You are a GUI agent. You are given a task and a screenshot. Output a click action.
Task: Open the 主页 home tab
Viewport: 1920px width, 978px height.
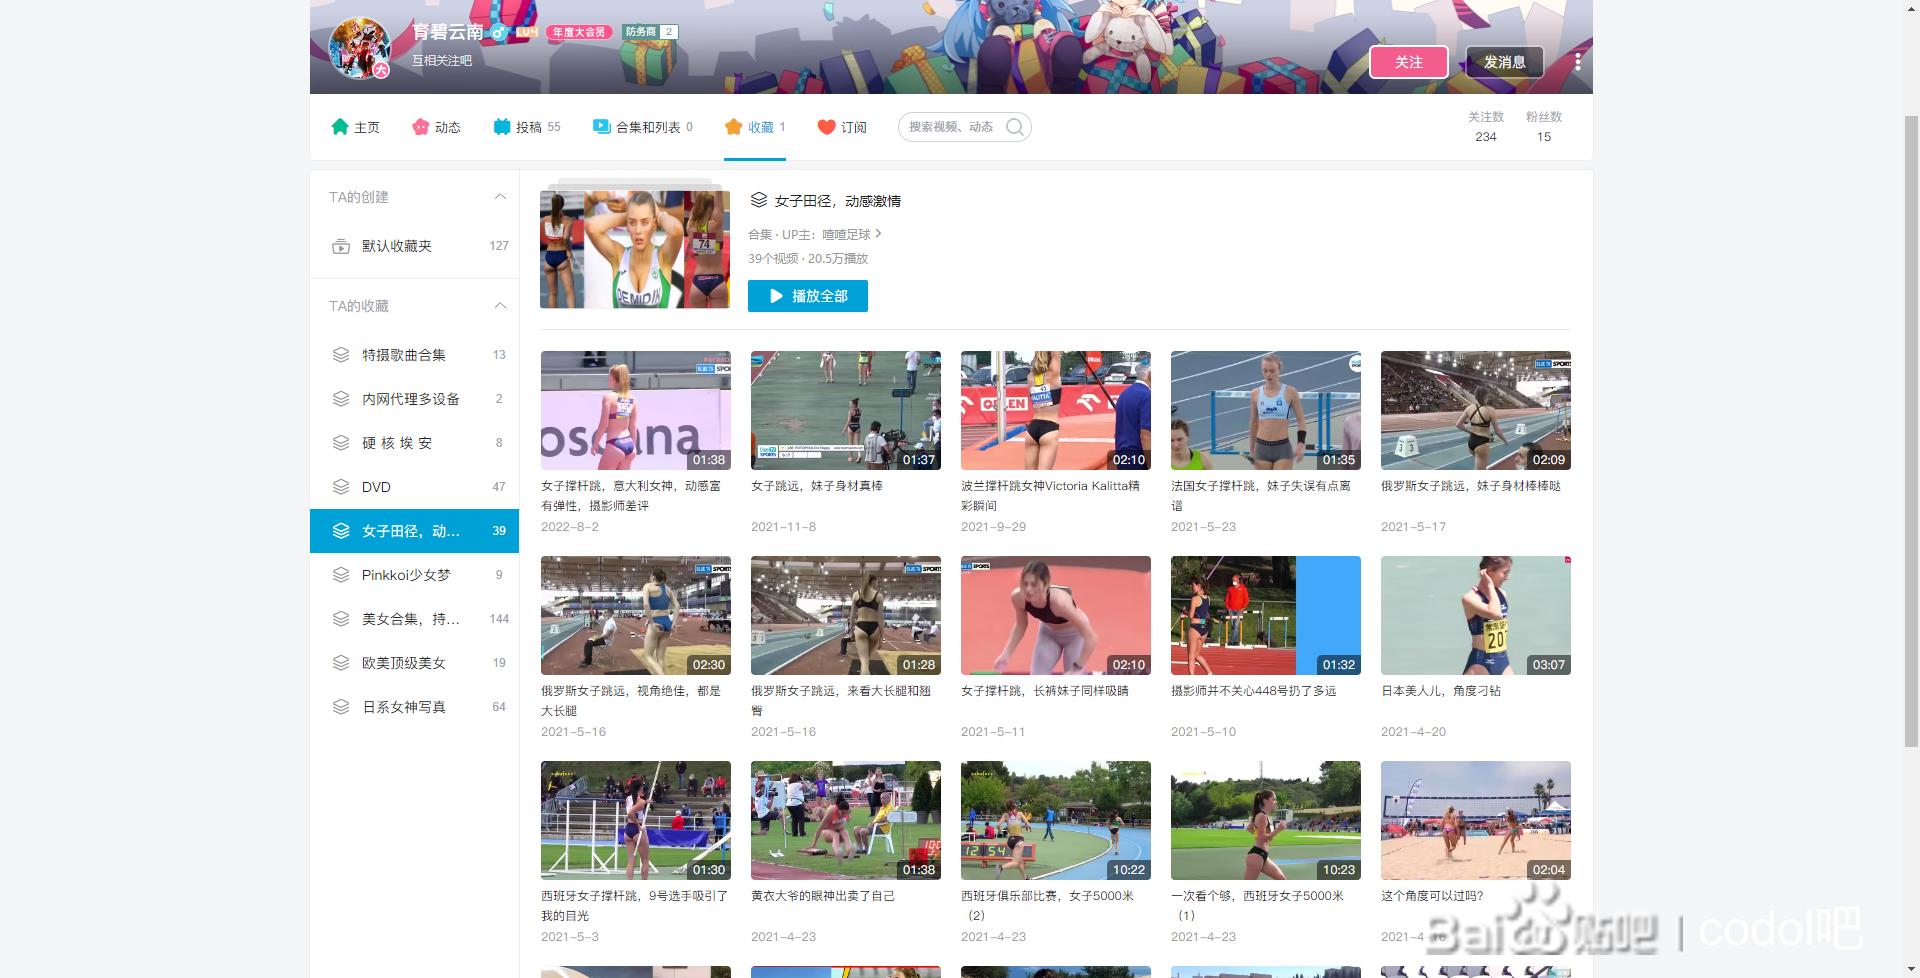pyautogui.click(x=355, y=127)
